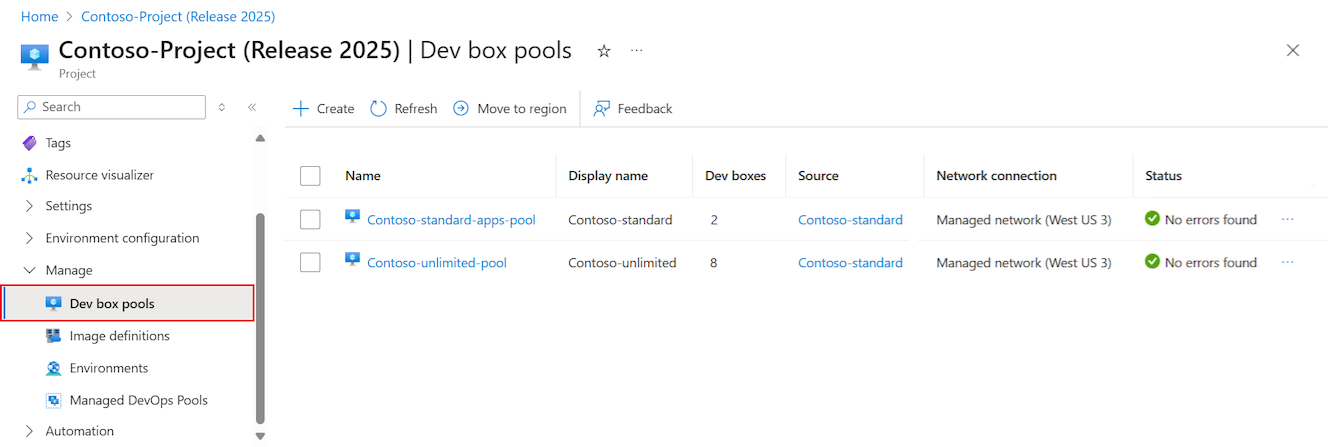Open Image definitions in sidebar
The image size is (1328, 447).
[x=119, y=336]
